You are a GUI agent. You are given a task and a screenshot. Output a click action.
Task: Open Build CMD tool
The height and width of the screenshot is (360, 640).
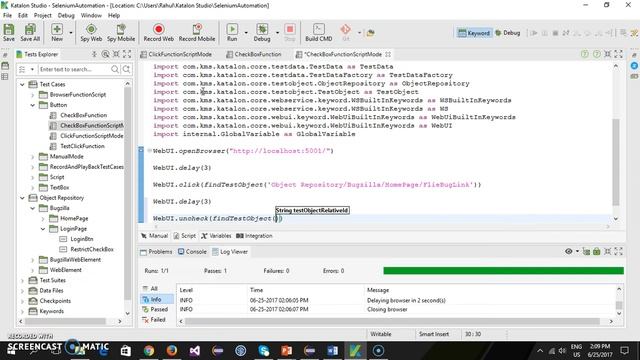(x=318, y=32)
